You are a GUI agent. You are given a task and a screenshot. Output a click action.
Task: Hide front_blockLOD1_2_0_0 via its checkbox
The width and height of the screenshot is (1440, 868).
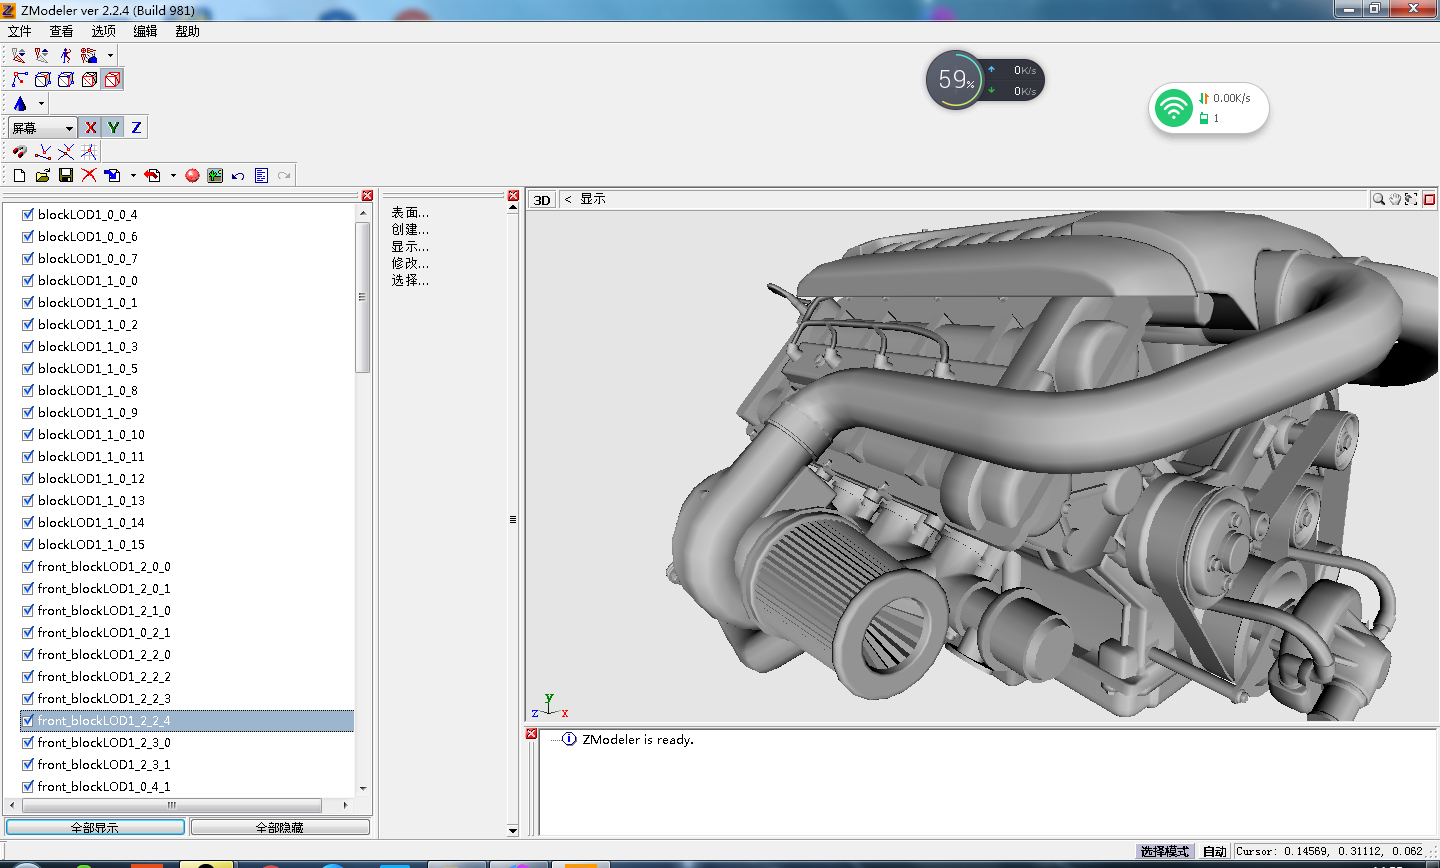click(x=28, y=566)
